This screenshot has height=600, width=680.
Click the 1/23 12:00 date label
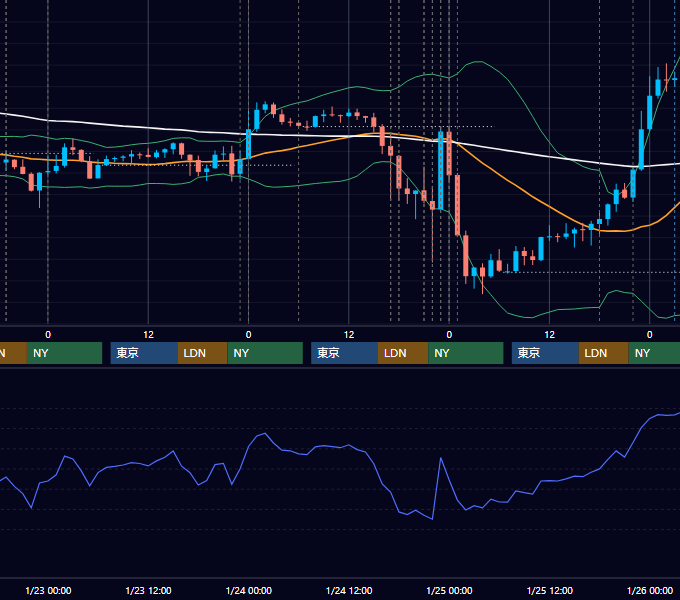[x=148, y=590]
